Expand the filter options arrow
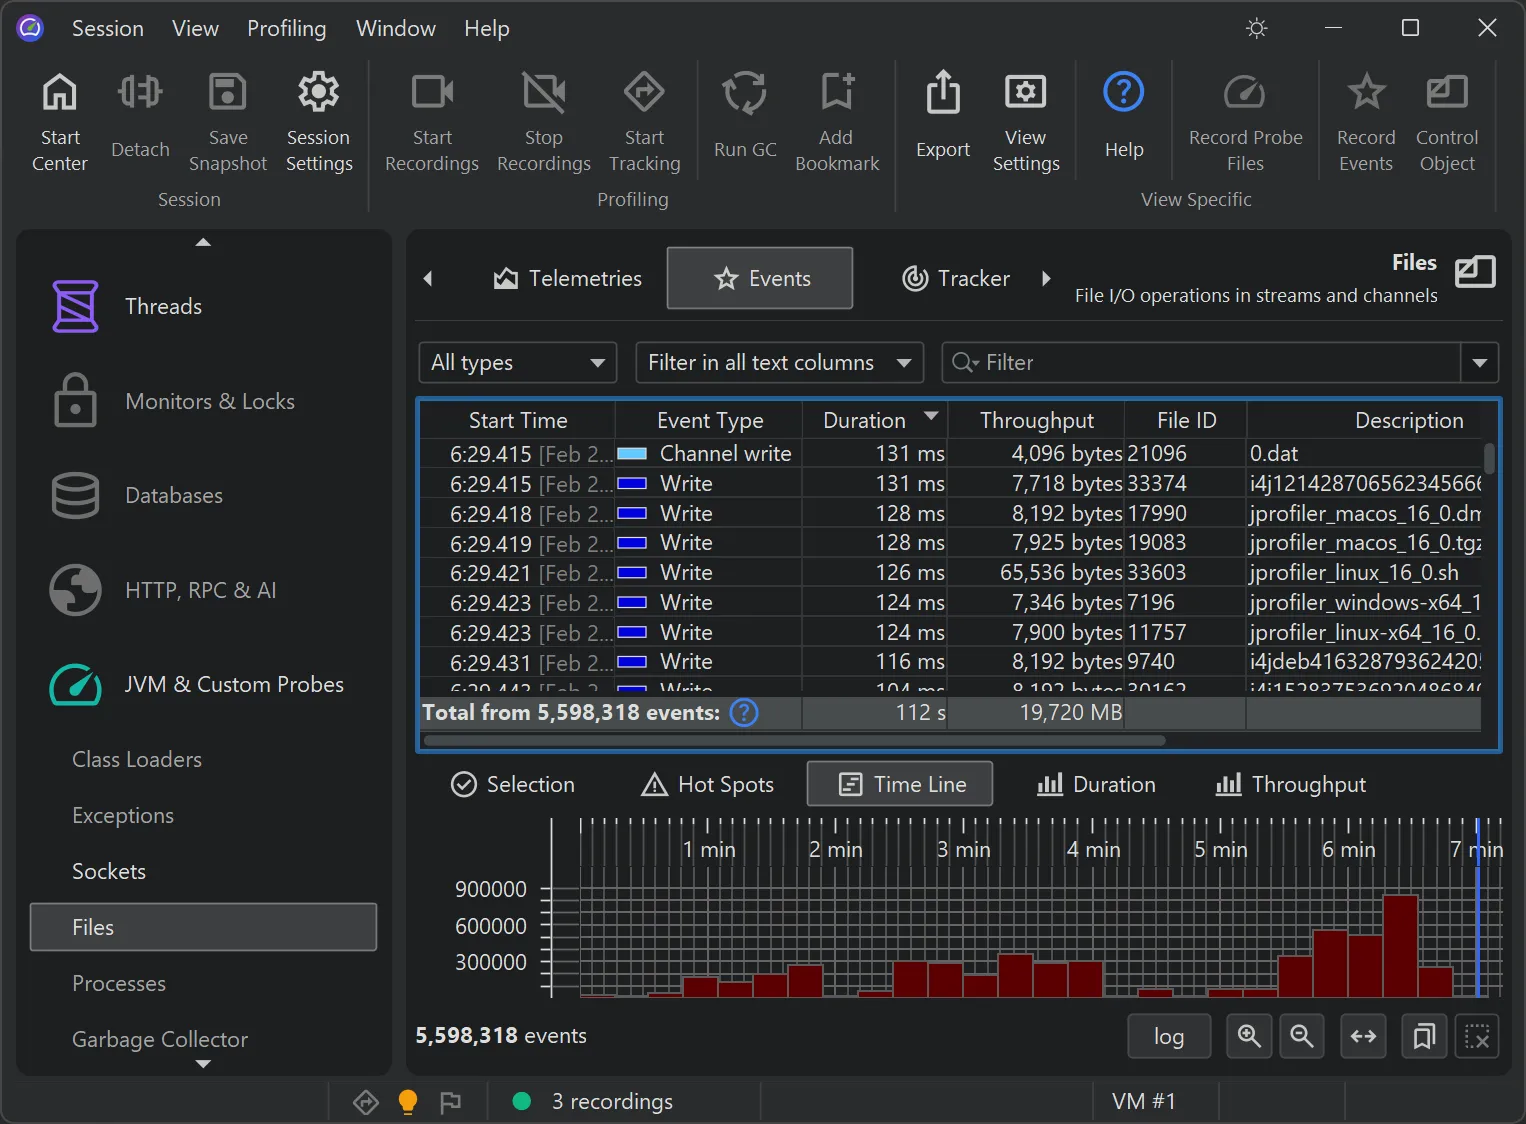Image resolution: width=1526 pixels, height=1124 pixels. pyautogui.click(x=1480, y=362)
